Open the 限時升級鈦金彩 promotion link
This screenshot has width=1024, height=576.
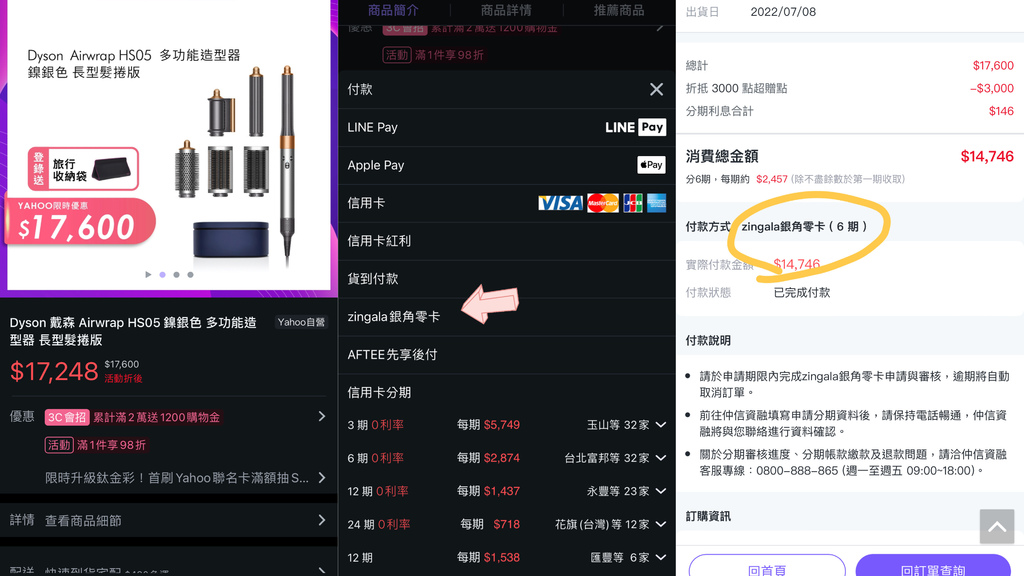[x=177, y=478]
